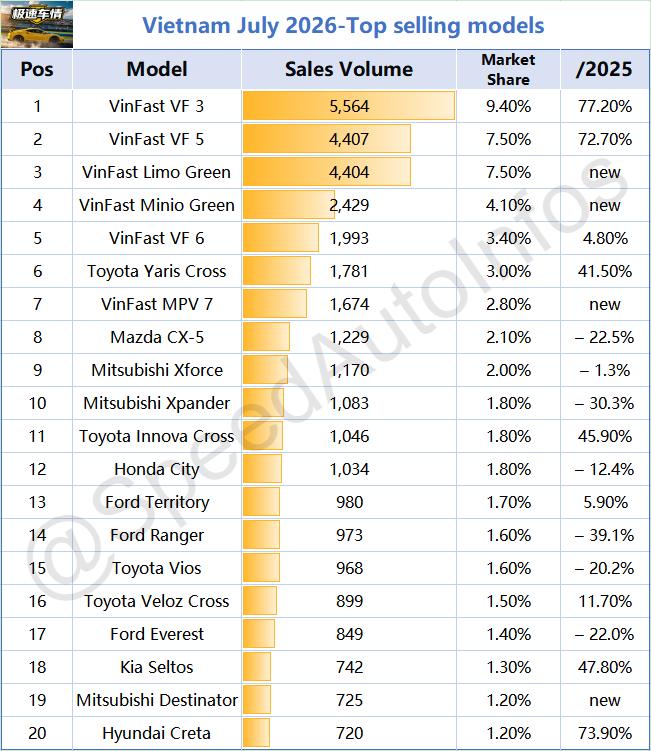The height and width of the screenshot is (751, 651).
Task: Select the Pos column header
Action: pos(37,69)
